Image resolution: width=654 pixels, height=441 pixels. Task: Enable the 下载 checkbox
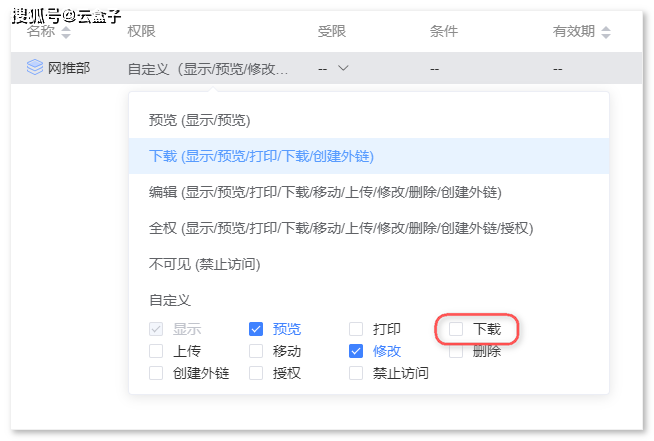(456, 329)
